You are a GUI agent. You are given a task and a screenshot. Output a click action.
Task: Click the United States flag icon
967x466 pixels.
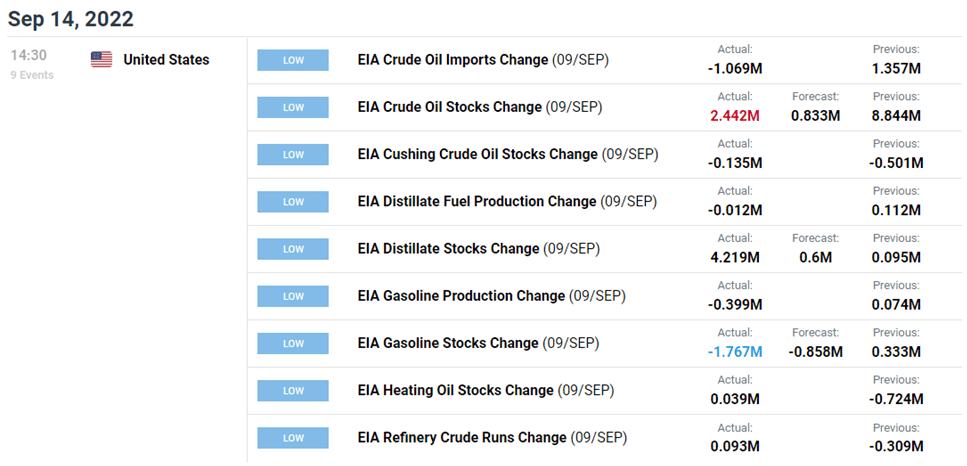[x=101, y=60]
